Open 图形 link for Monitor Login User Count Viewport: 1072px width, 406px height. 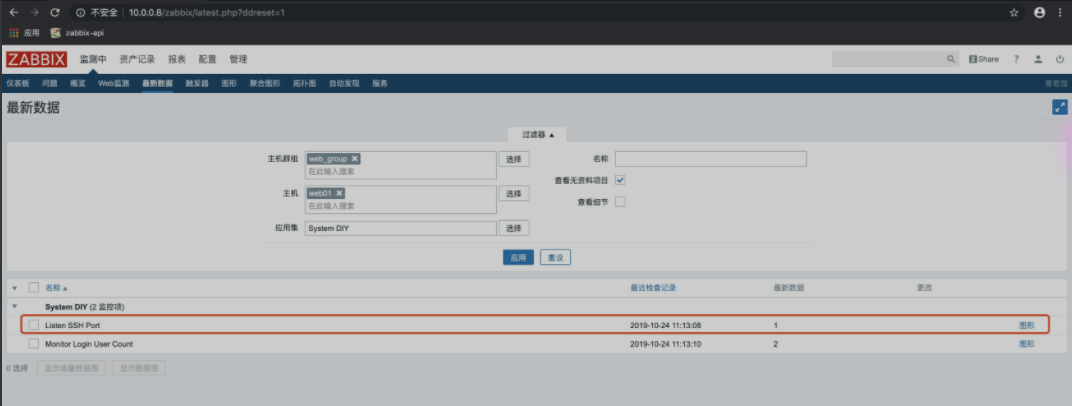pos(1026,344)
